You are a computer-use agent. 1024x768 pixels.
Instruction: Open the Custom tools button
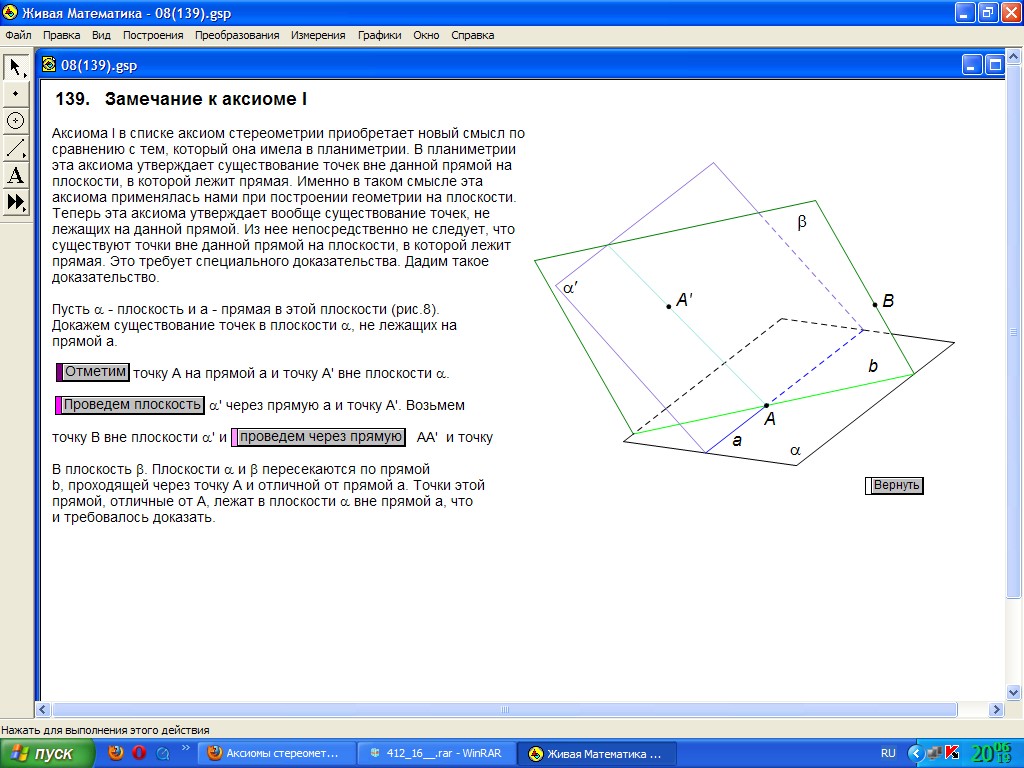tap(15, 202)
